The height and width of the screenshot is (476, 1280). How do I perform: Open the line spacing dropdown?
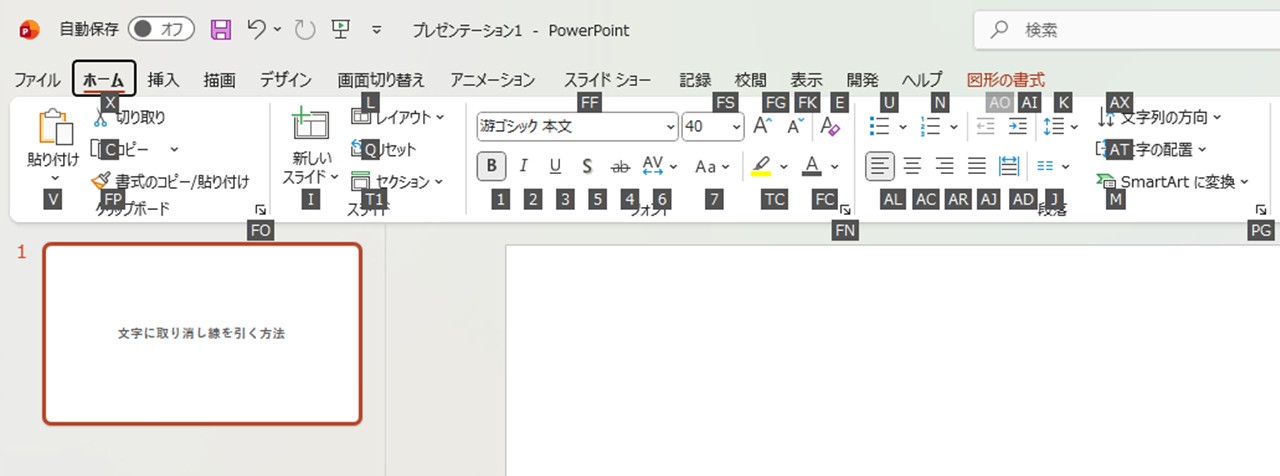coord(1060,126)
